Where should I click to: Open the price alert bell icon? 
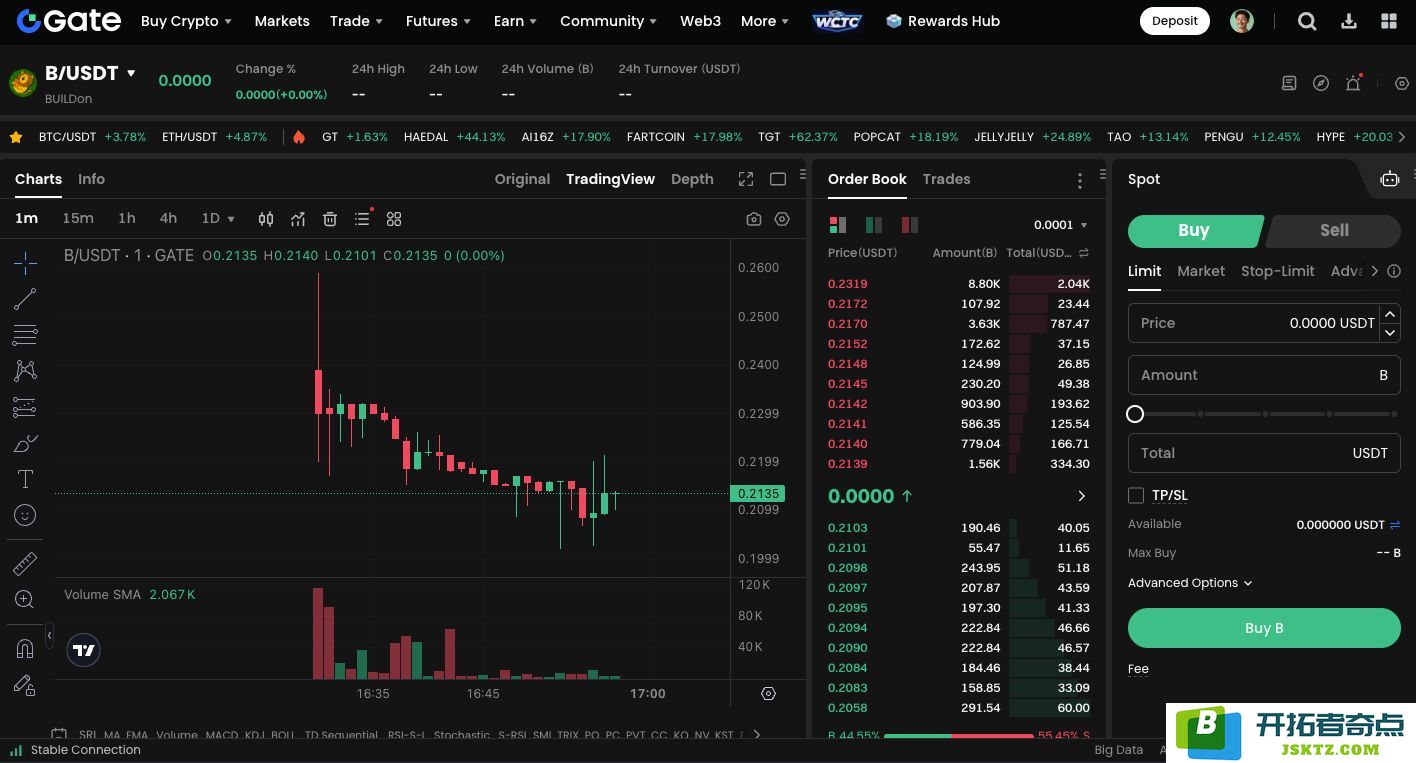(1353, 83)
